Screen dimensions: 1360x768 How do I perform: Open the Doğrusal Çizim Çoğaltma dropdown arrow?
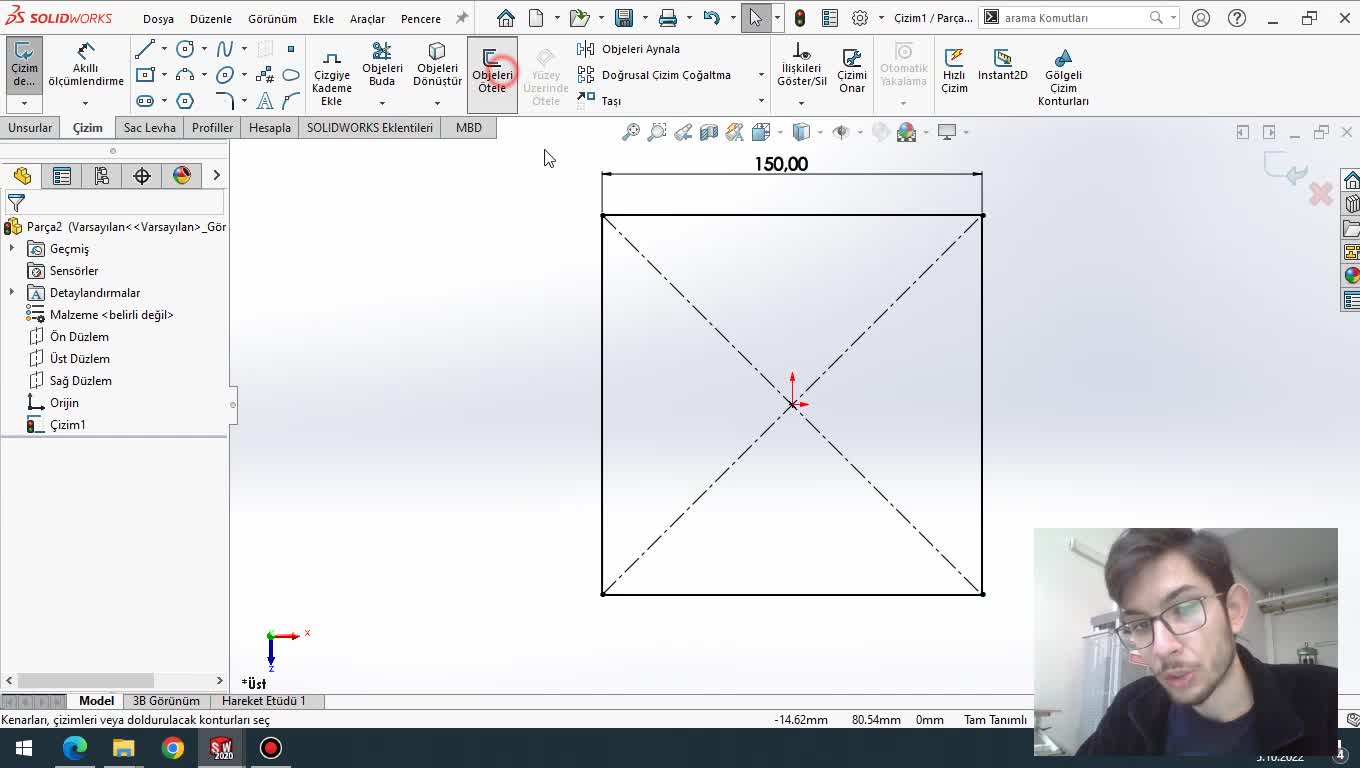tap(761, 75)
